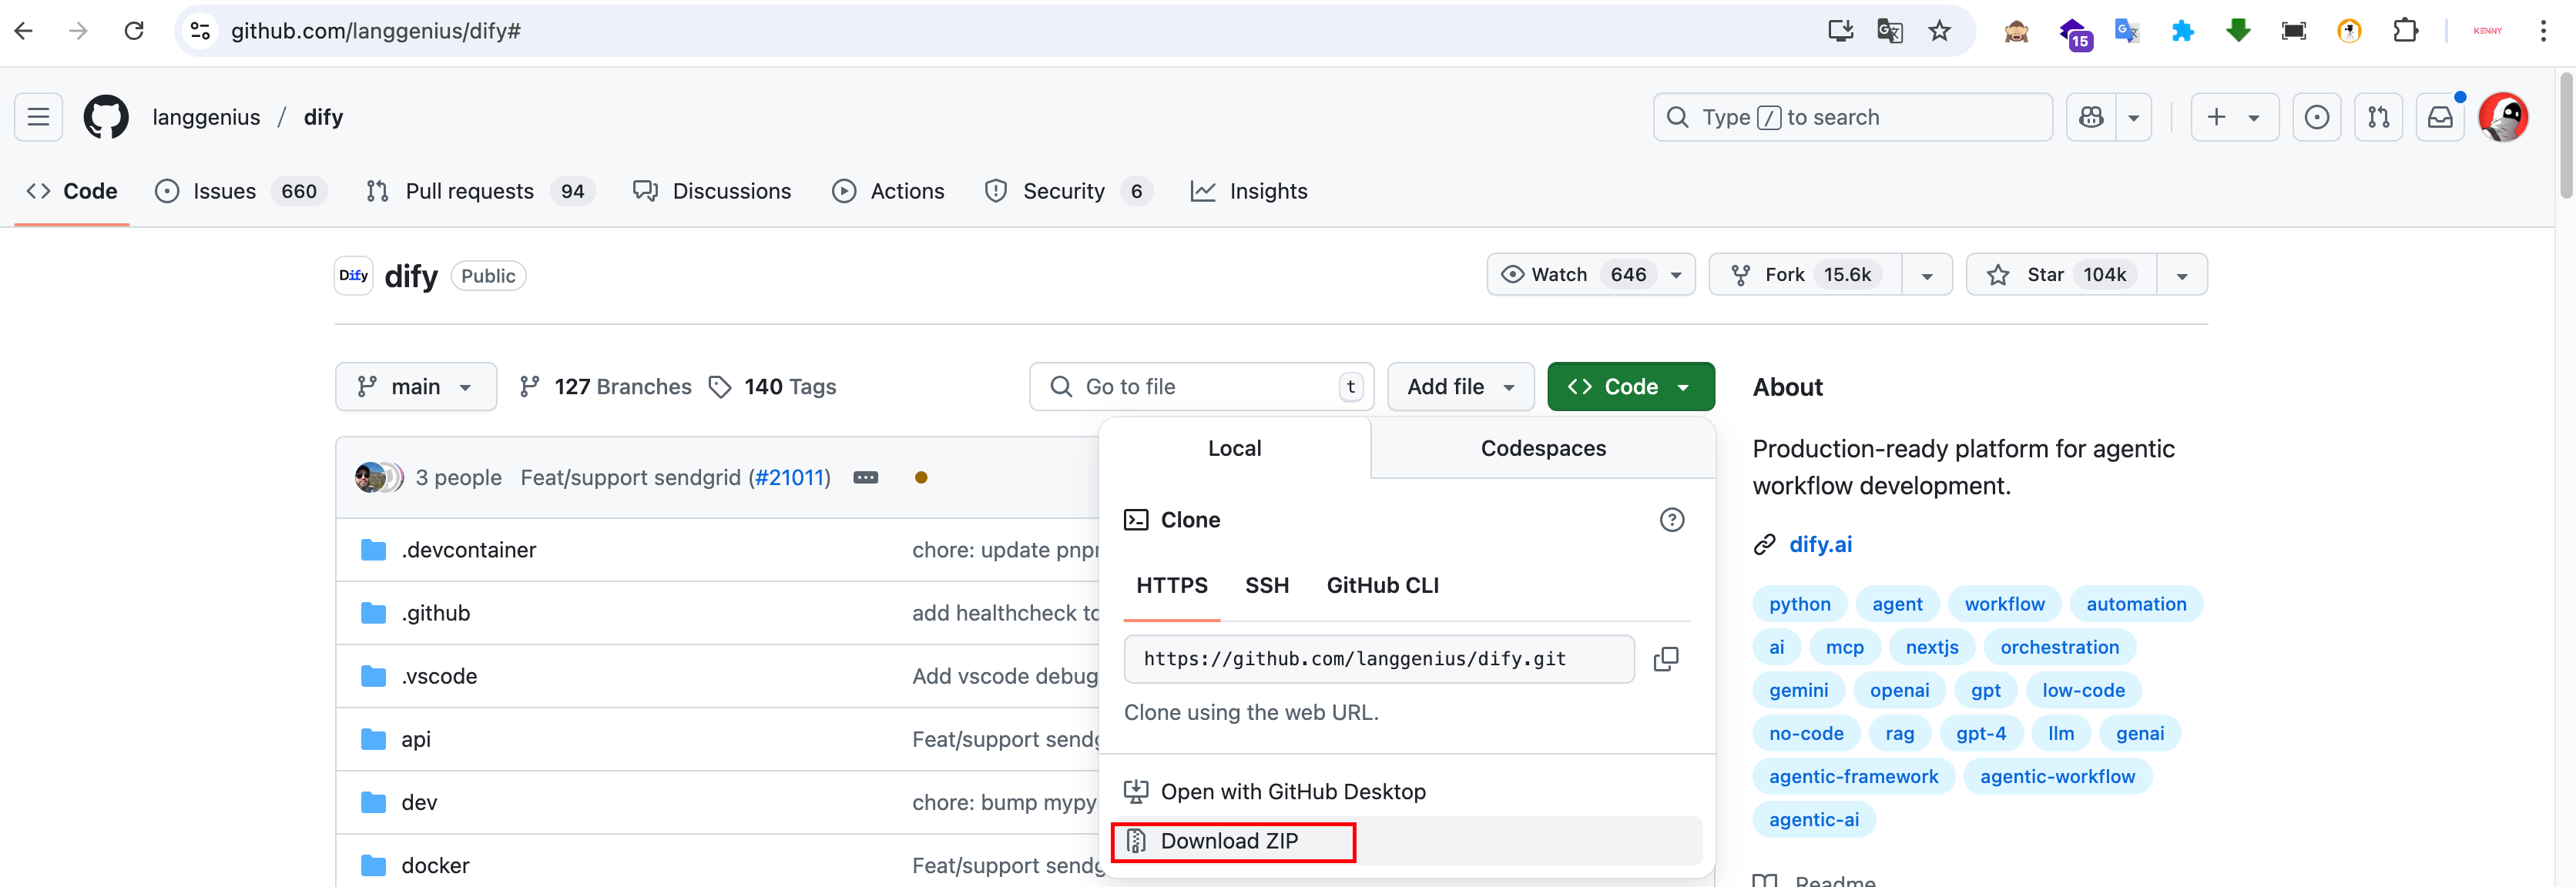Click the install app icon in address bar

(x=1841, y=31)
